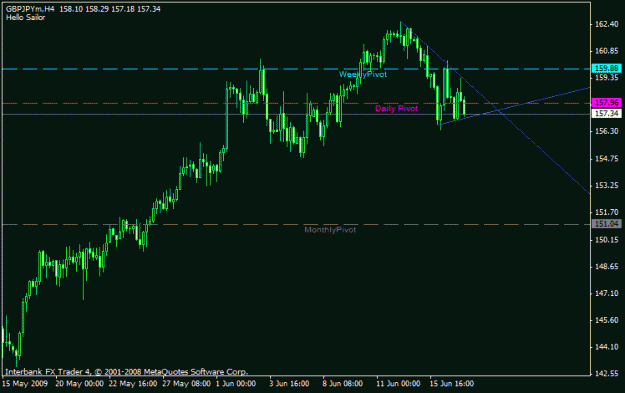Click the Interbank FX Trader 4 copyright text
This screenshot has height=393, width=625.
pos(126,372)
